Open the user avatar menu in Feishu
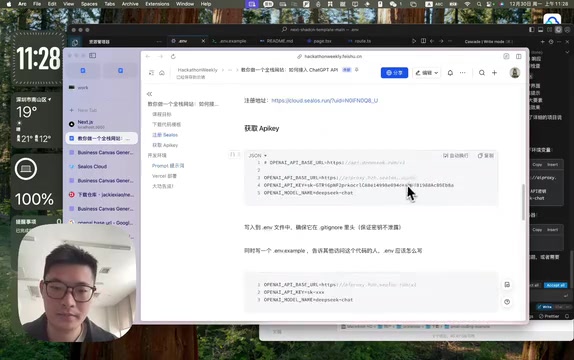This screenshot has height=360, width=574. pos(515,73)
